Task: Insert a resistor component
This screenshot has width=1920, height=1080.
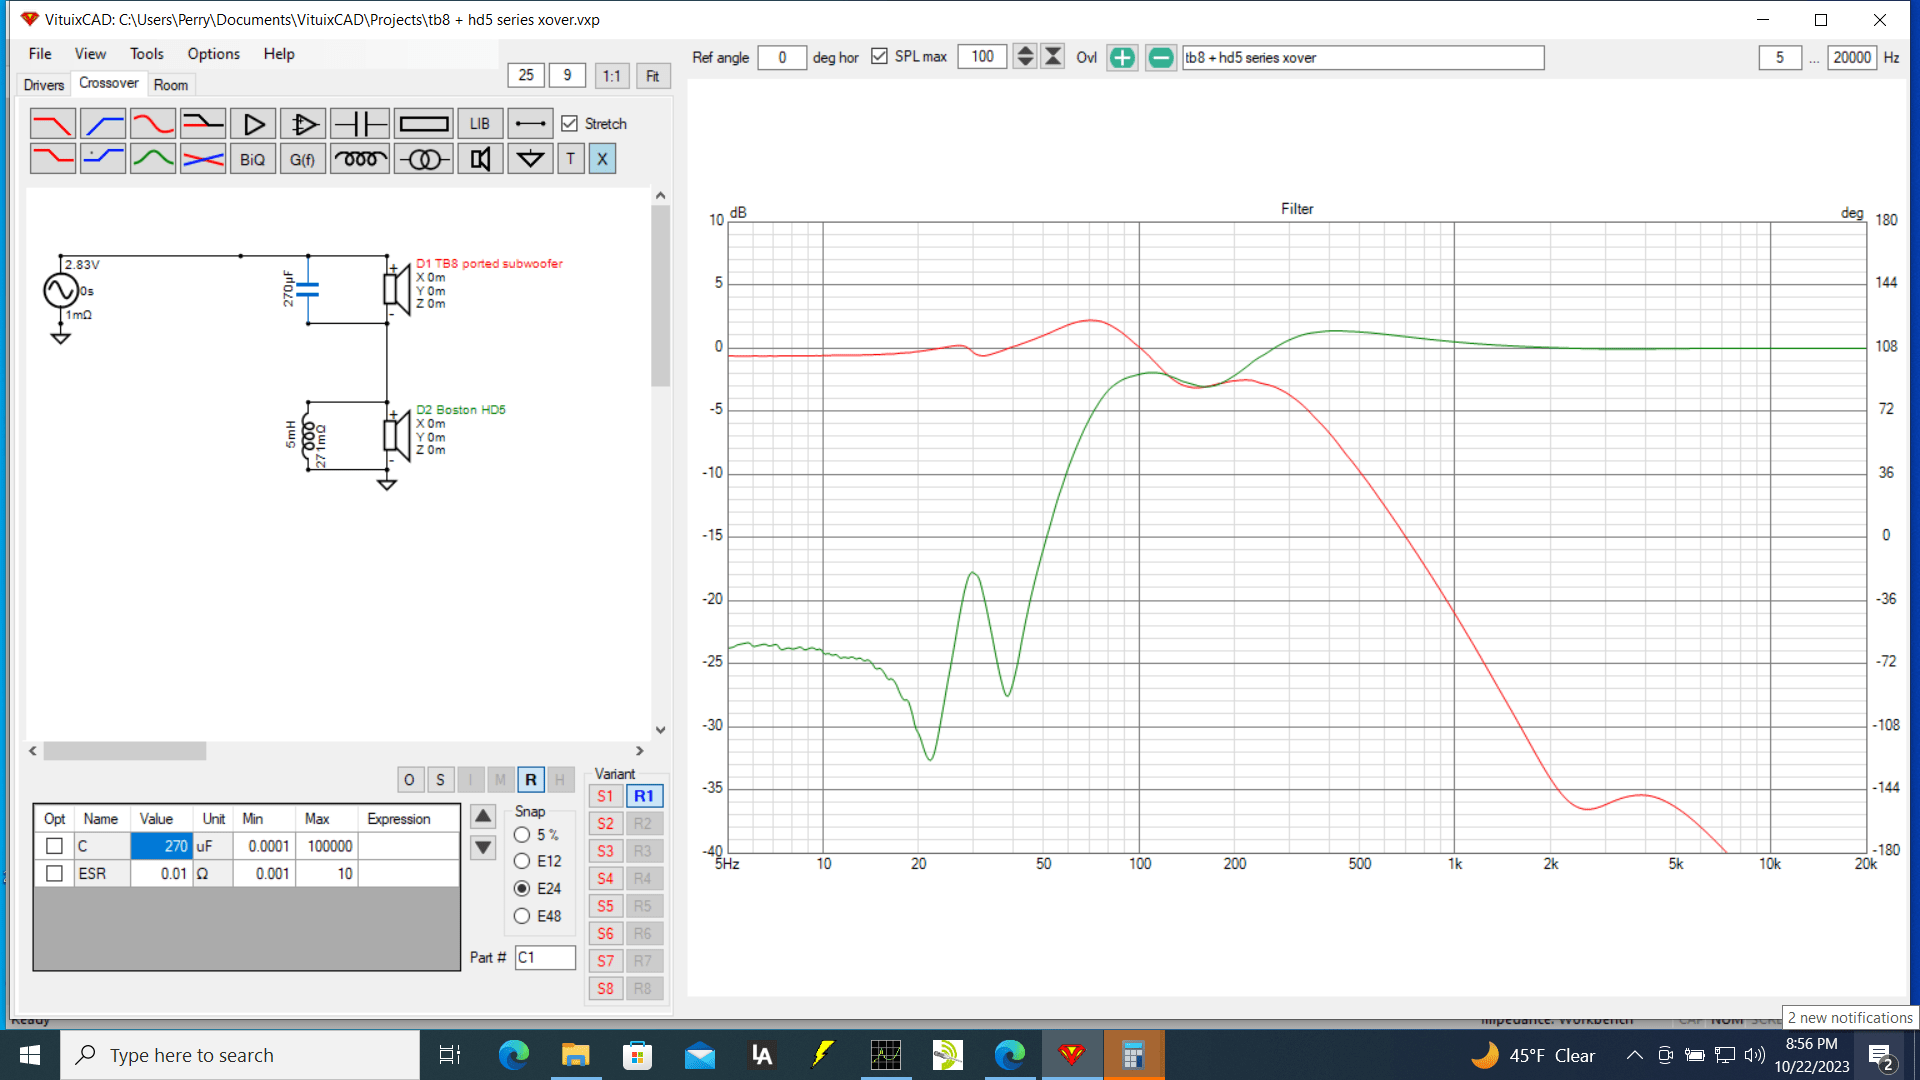Action: 423,124
